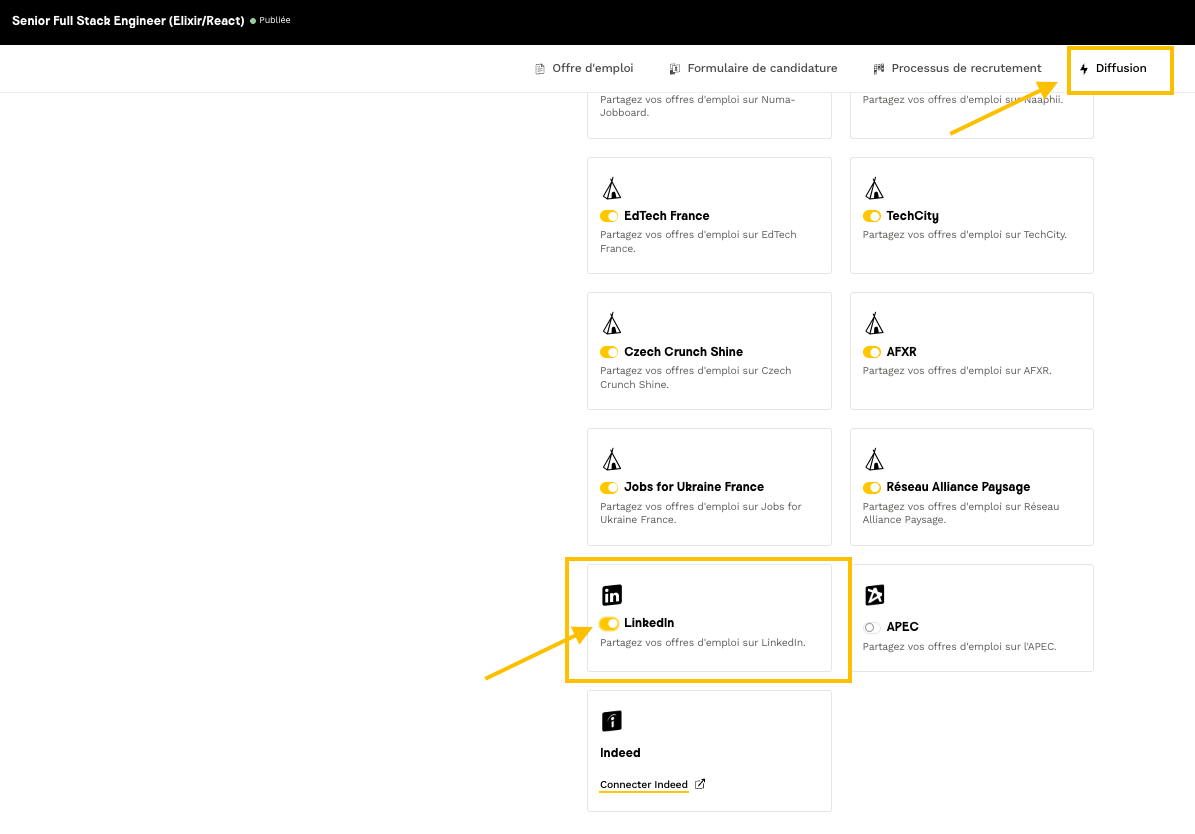Click the external link icon beside Connecter Indeed

pos(700,784)
